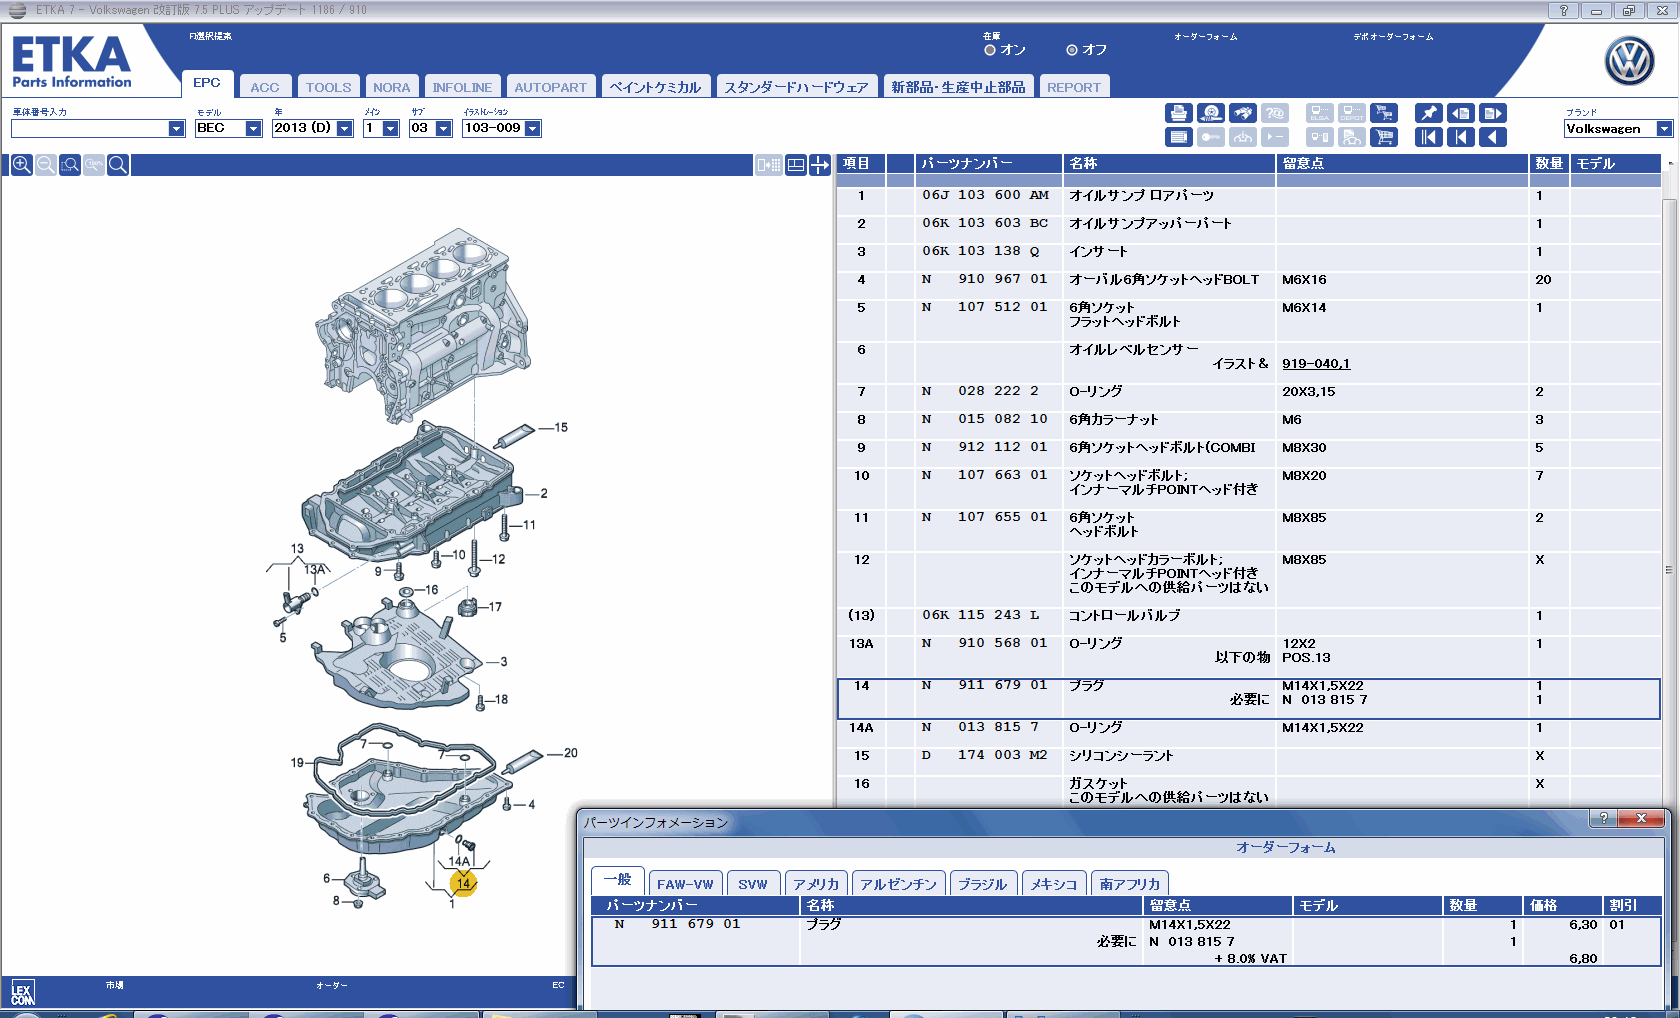Select row 14 plug N 911 679 01
The image size is (1680, 1018).
(1249, 699)
